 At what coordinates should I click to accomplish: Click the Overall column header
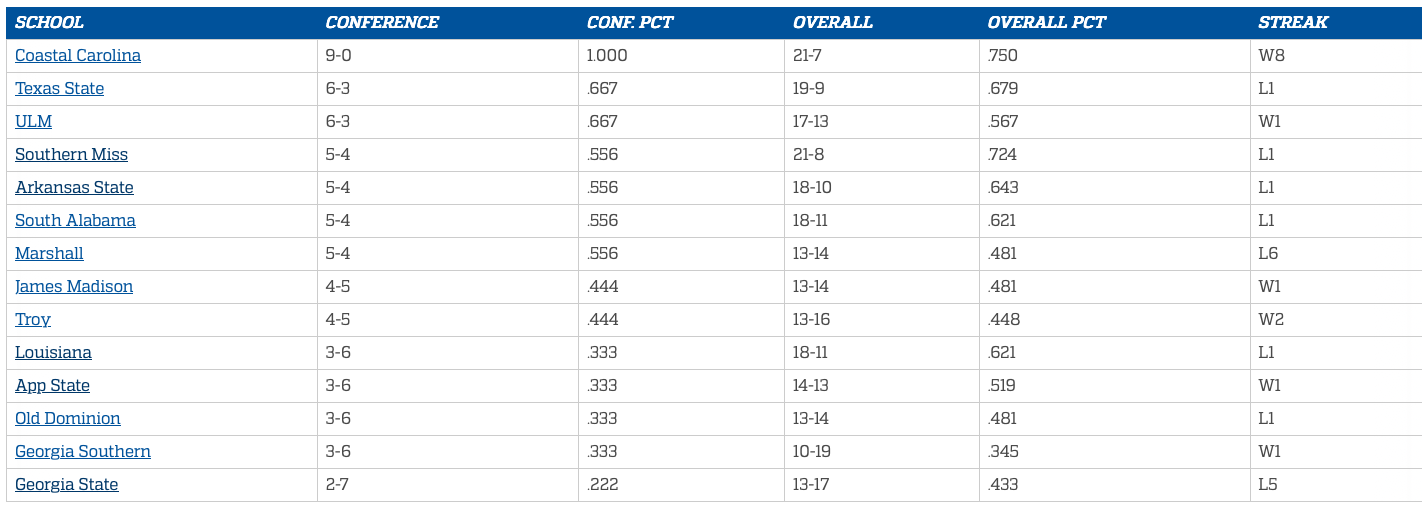point(833,23)
